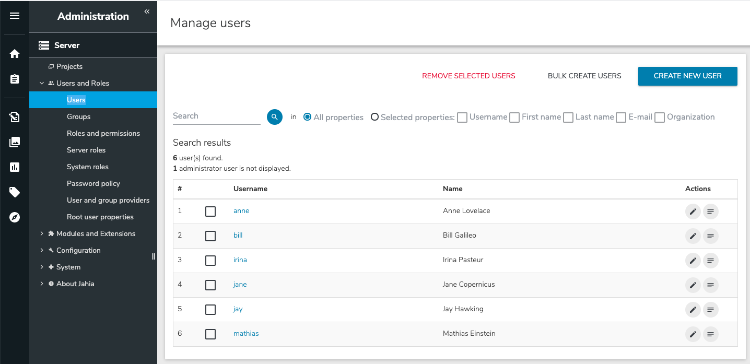Open list action icon for irina
This screenshot has height=364, width=750.
711,260
